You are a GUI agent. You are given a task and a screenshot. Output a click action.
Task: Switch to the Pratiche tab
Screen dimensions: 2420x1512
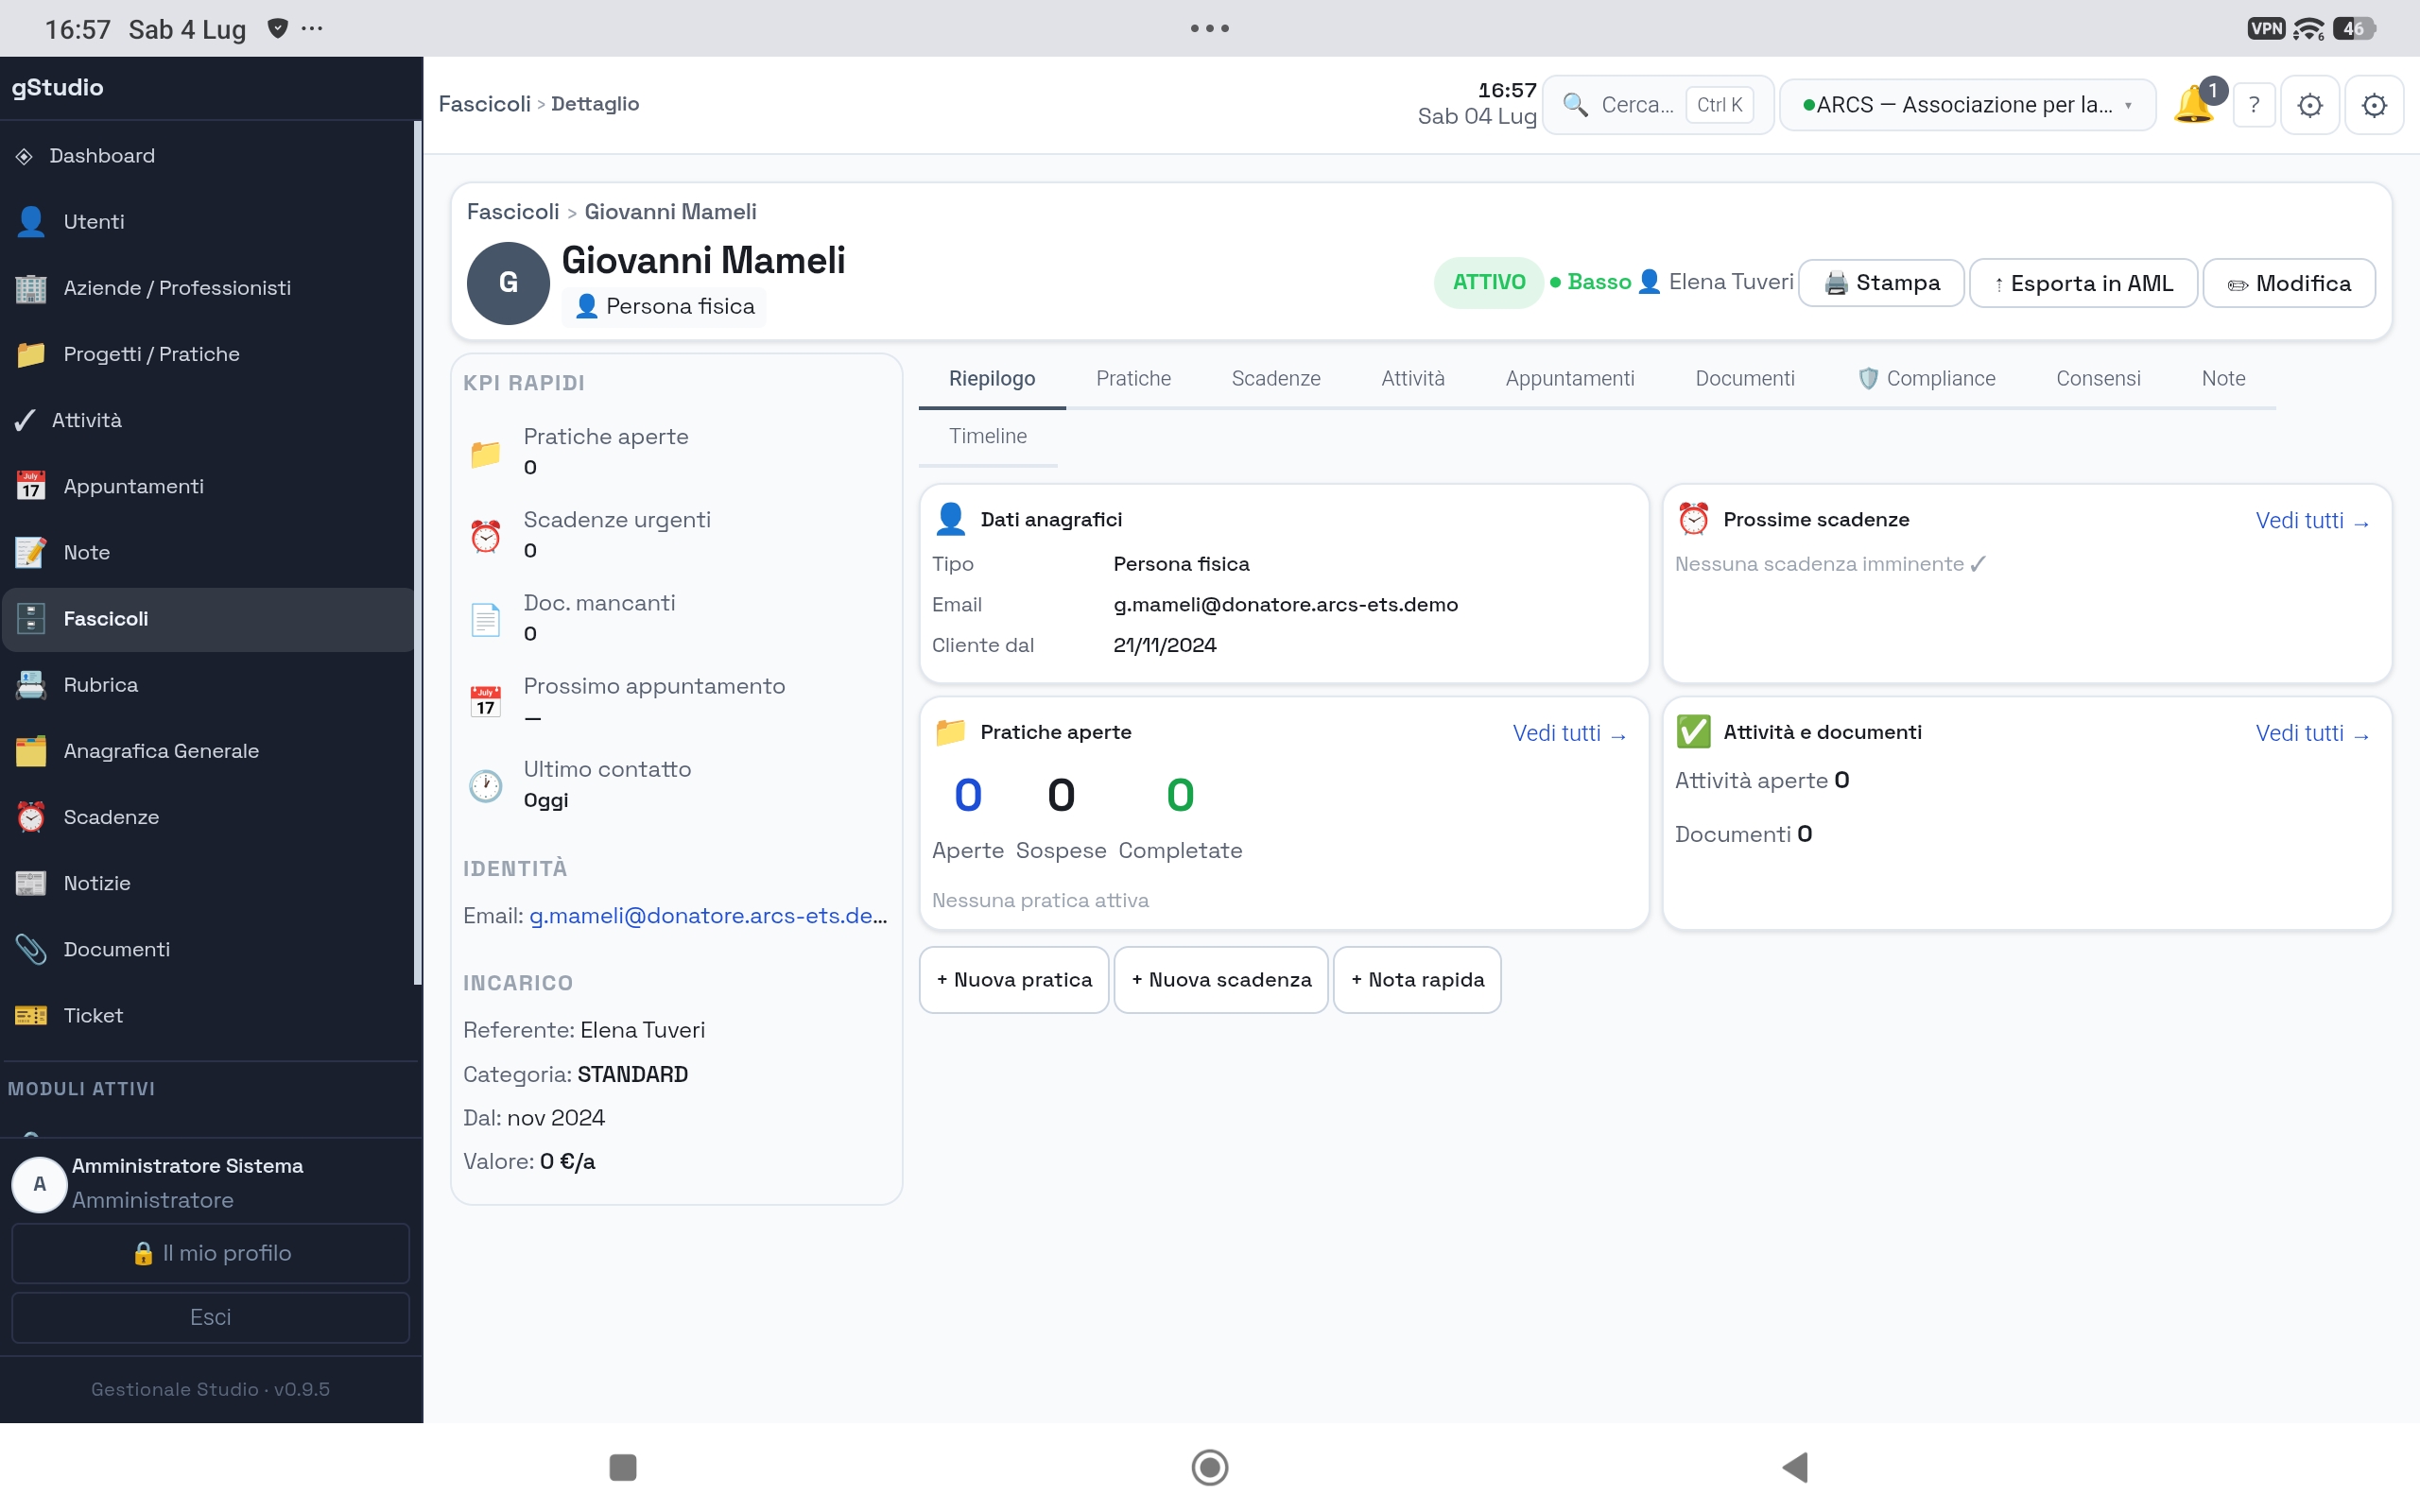tap(1133, 379)
